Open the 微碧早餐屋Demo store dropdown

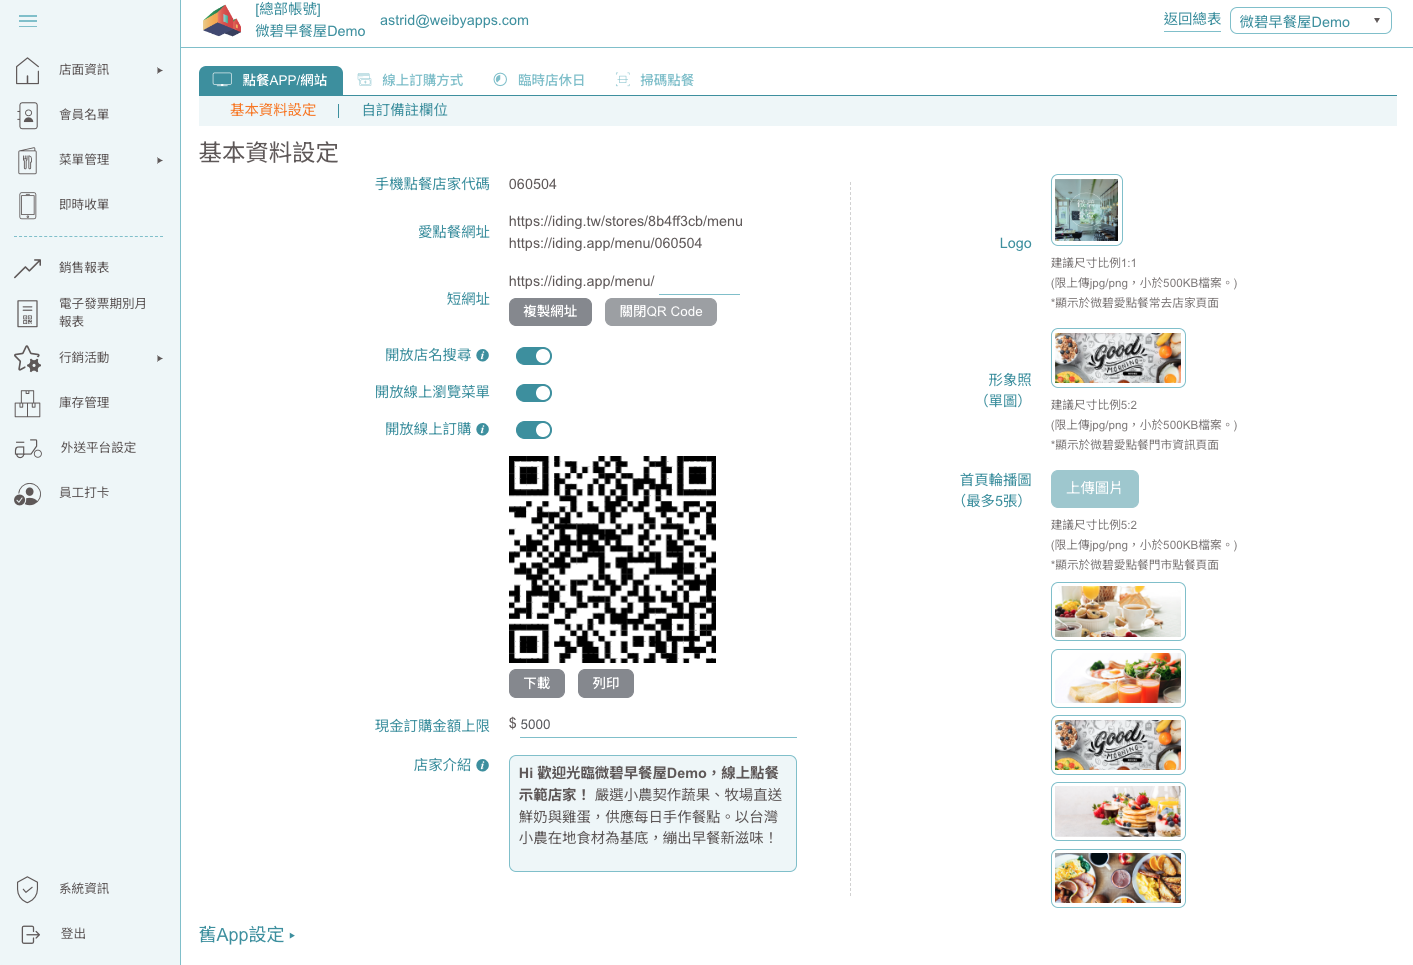[x=1310, y=21]
